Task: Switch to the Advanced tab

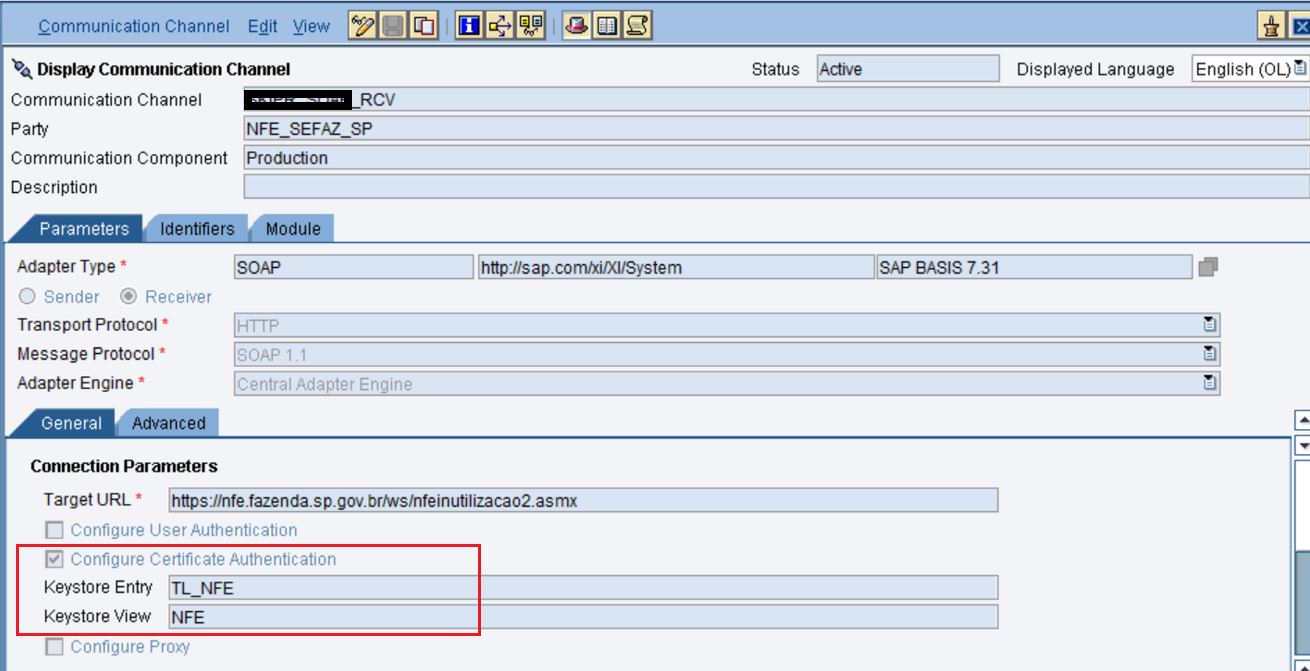Action: pos(168,423)
